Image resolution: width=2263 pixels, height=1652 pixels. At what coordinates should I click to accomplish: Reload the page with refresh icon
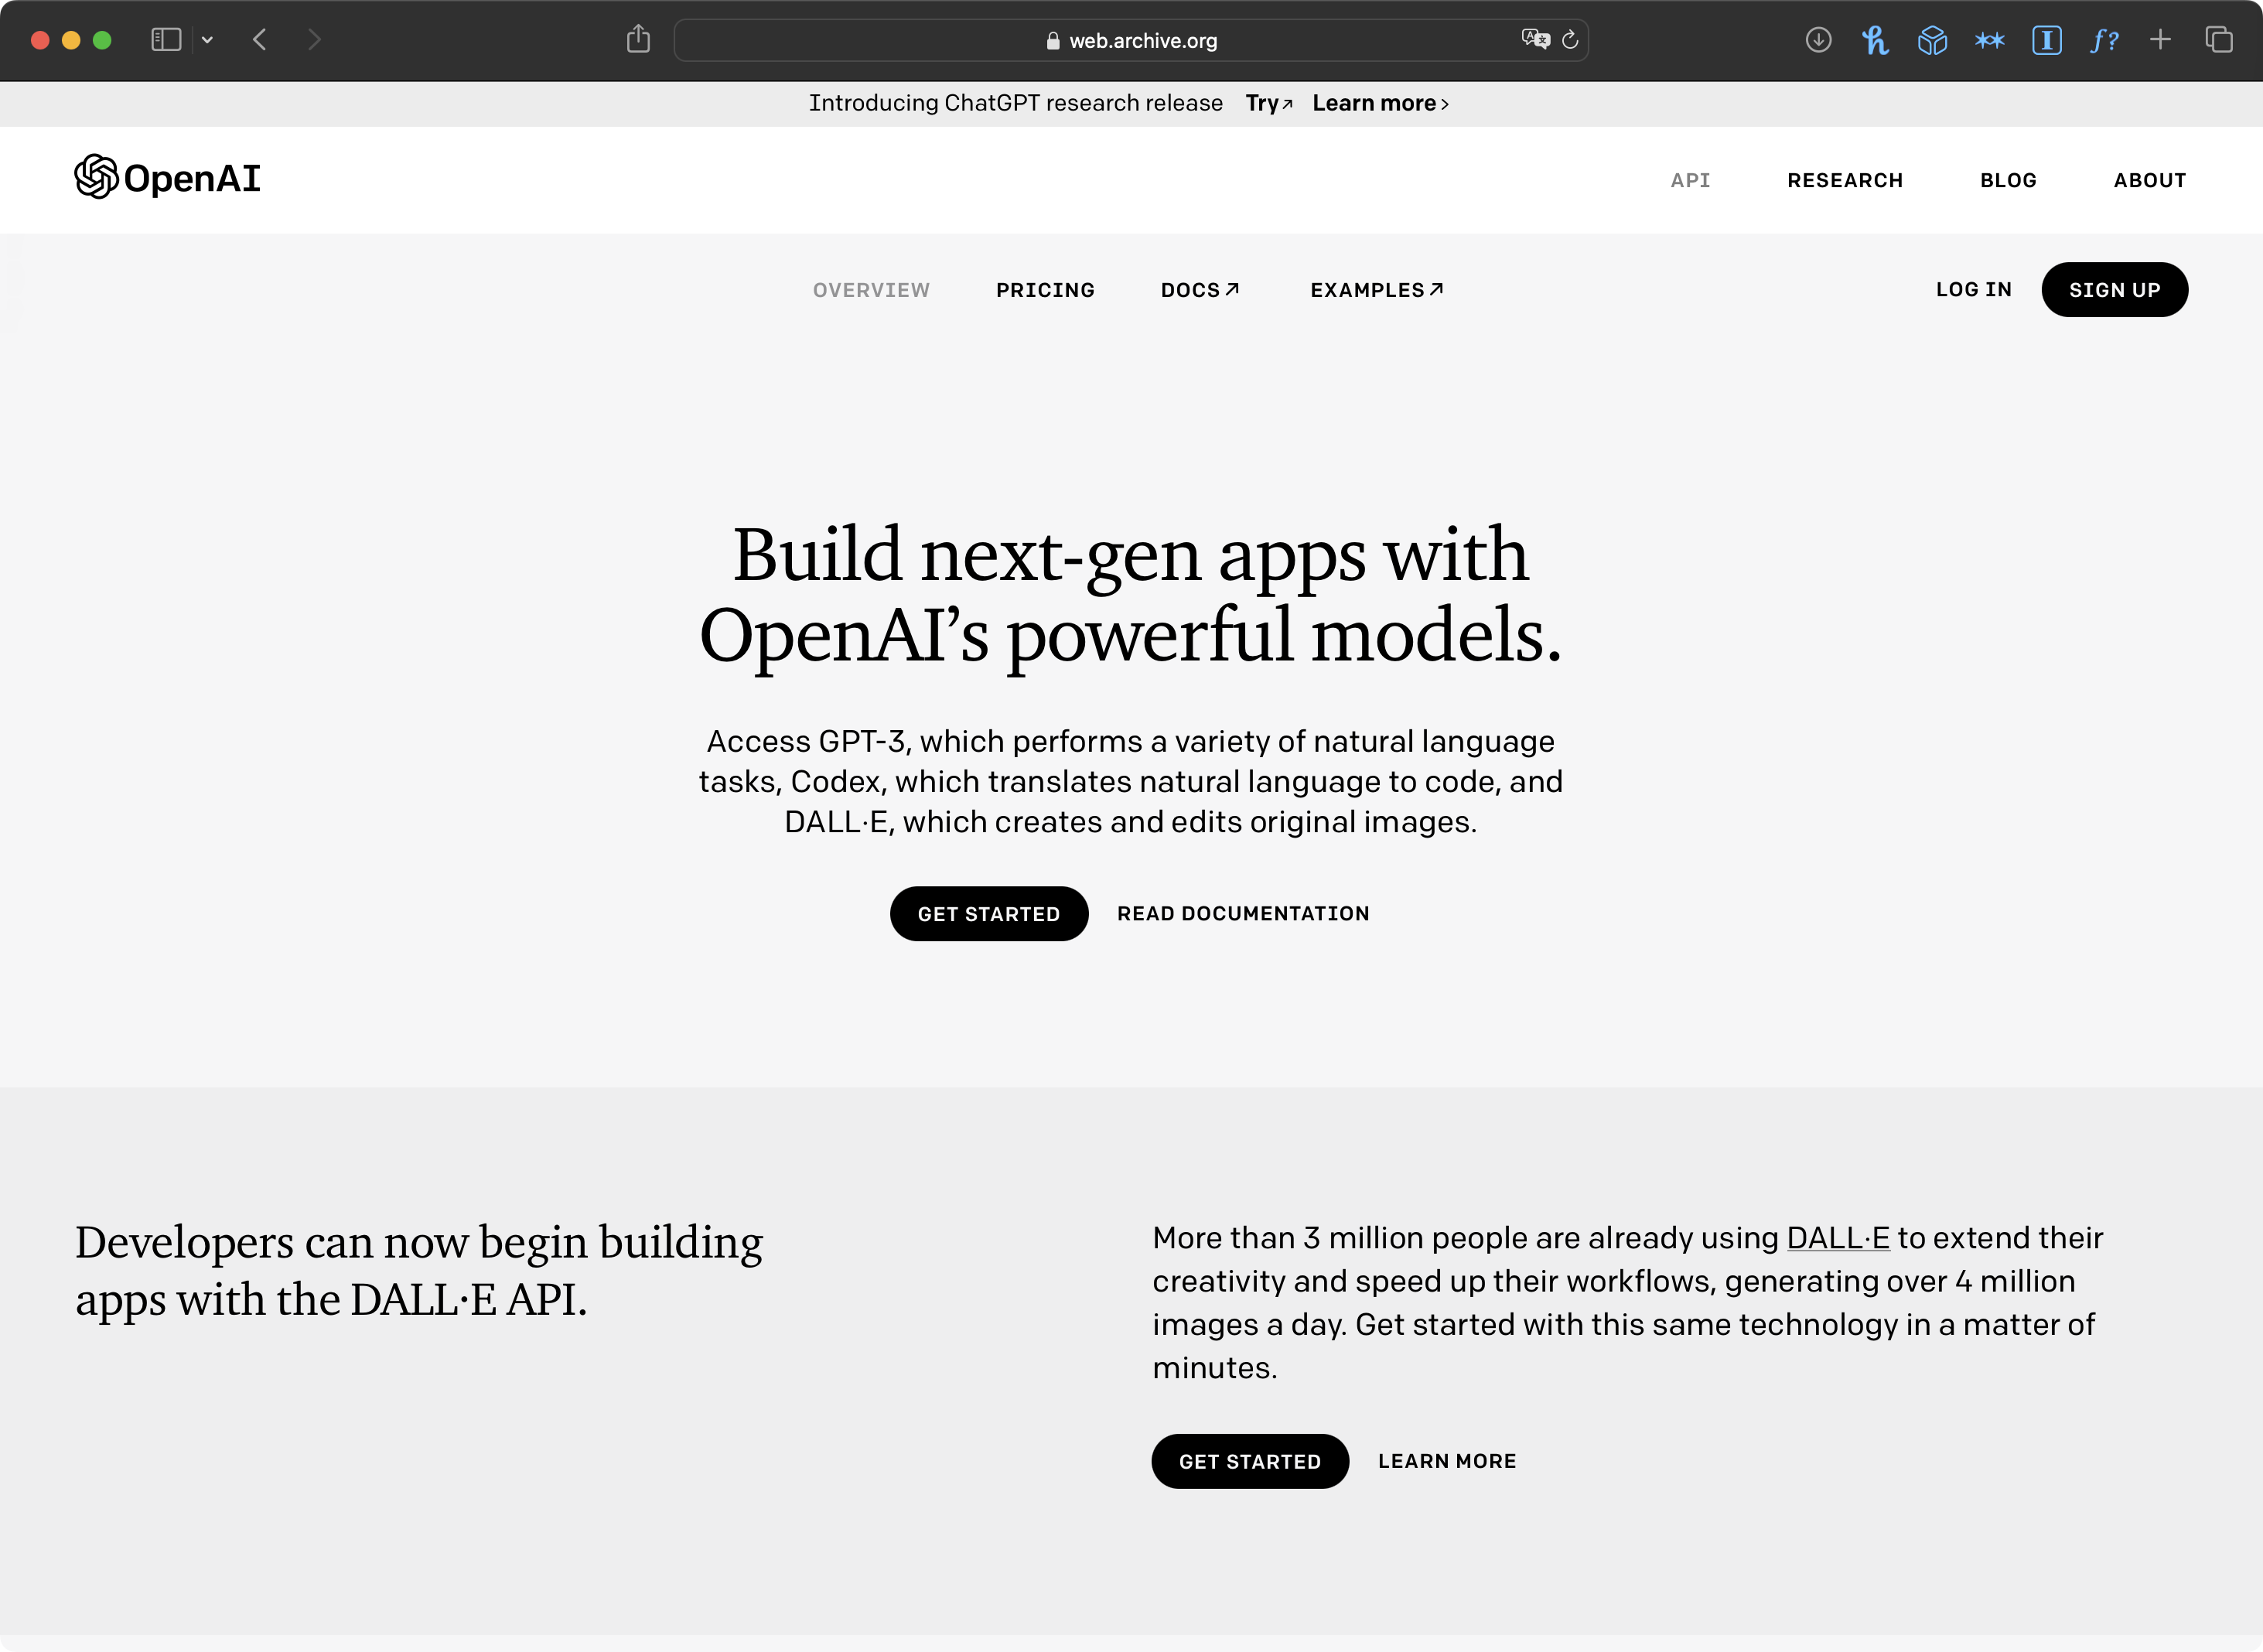pyautogui.click(x=1570, y=40)
